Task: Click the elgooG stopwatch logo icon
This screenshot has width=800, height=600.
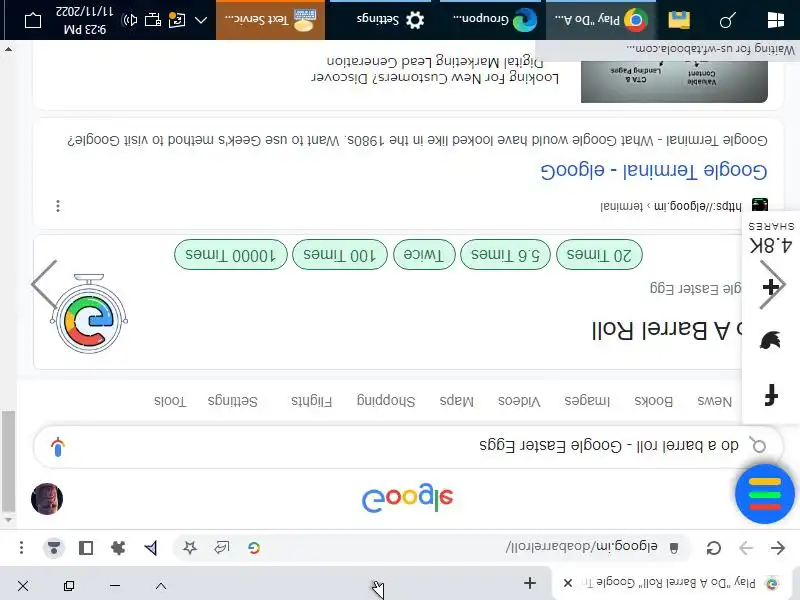Action: pos(89,314)
